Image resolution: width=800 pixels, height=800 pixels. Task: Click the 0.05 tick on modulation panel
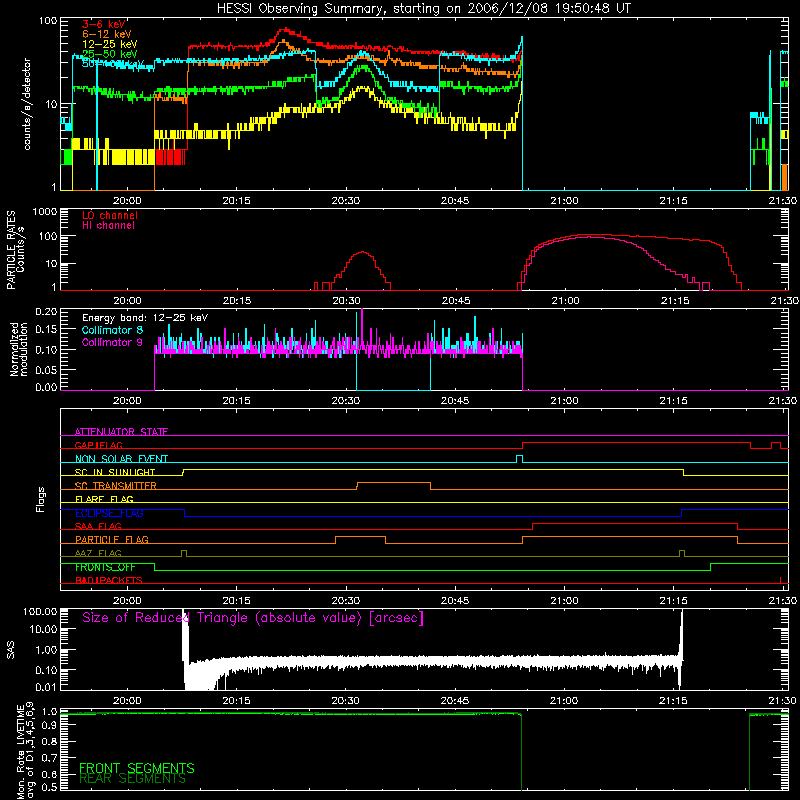coord(46,370)
